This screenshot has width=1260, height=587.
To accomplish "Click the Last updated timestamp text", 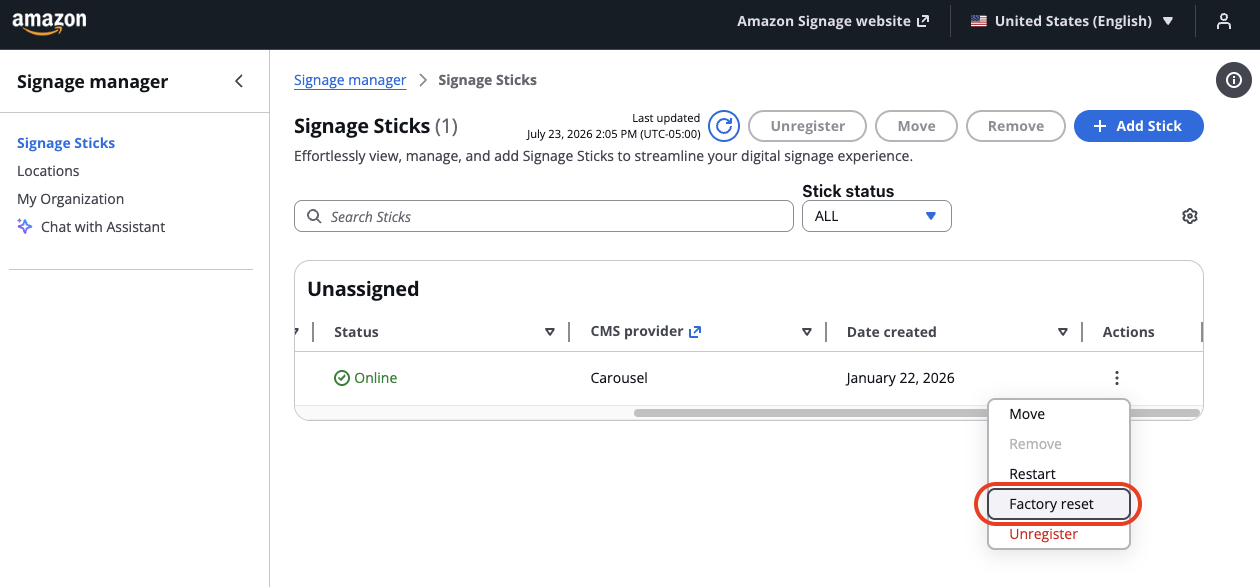I will coord(614,126).
